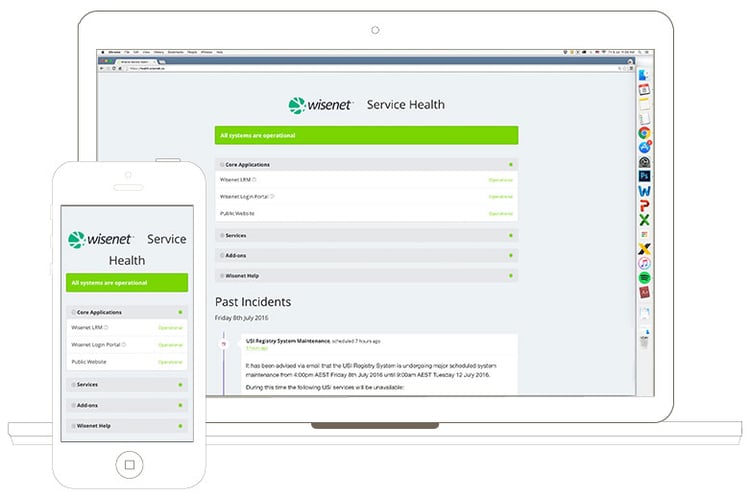Tap green status dot of Add-ons on phone
The width and height of the screenshot is (750, 497).
[180, 405]
